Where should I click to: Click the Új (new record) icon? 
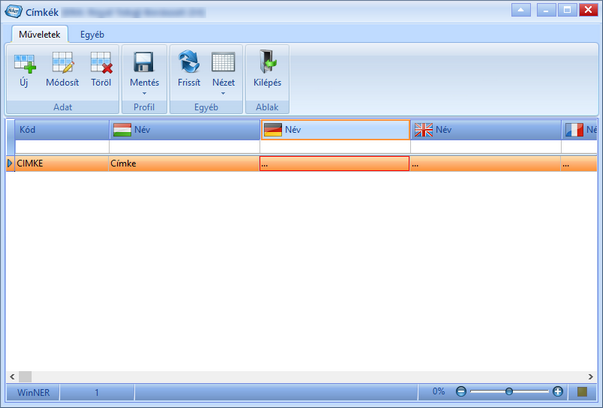pos(25,63)
